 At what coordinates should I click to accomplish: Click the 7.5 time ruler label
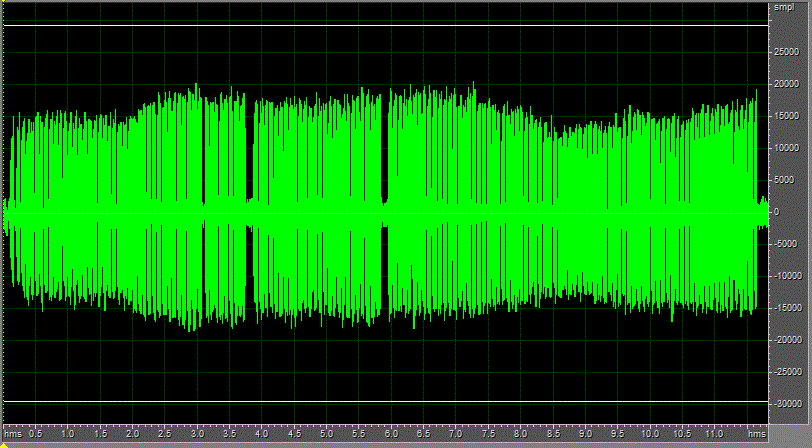pyautogui.click(x=488, y=433)
